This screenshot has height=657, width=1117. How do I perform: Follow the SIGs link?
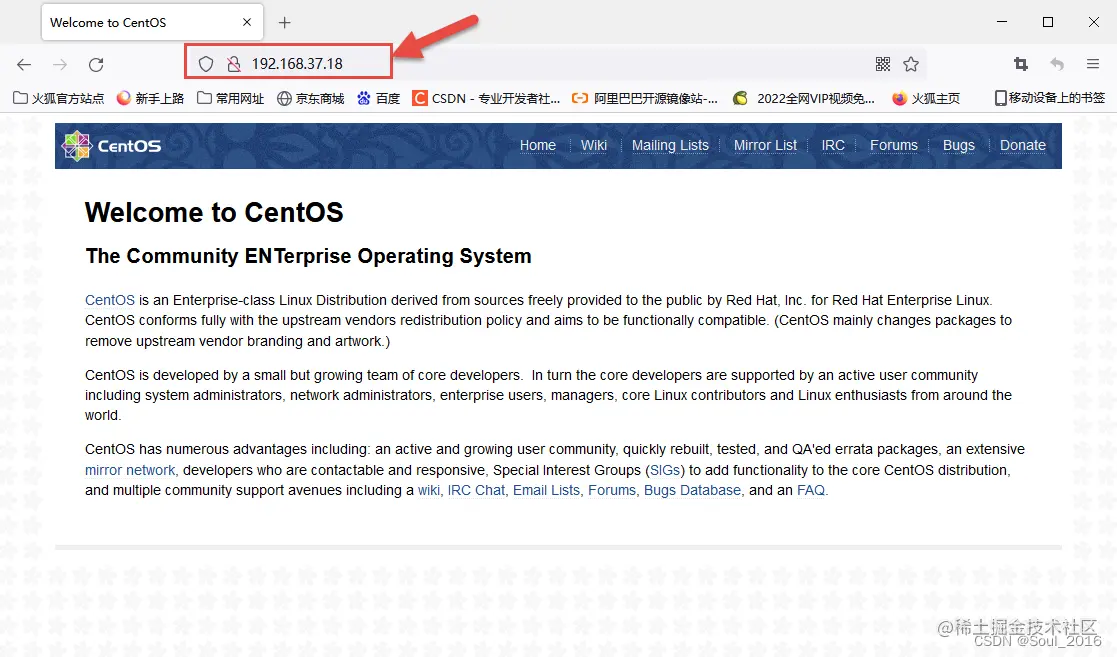[x=665, y=470]
